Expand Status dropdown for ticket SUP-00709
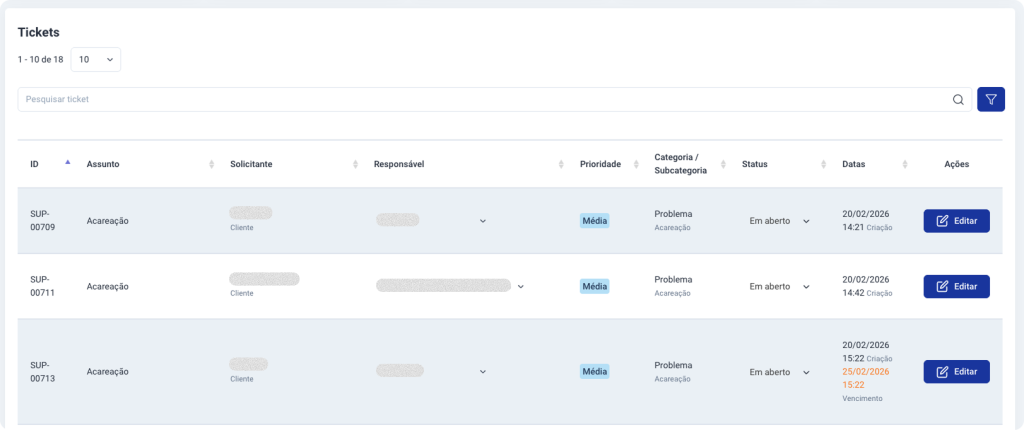 (806, 221)
